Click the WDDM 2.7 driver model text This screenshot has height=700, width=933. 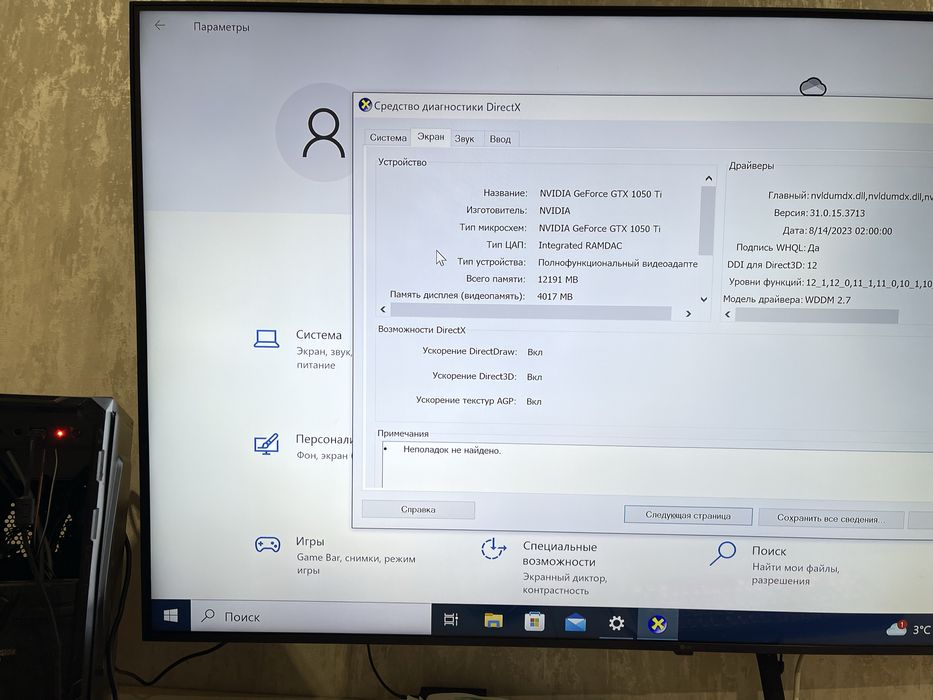[828, 300]
